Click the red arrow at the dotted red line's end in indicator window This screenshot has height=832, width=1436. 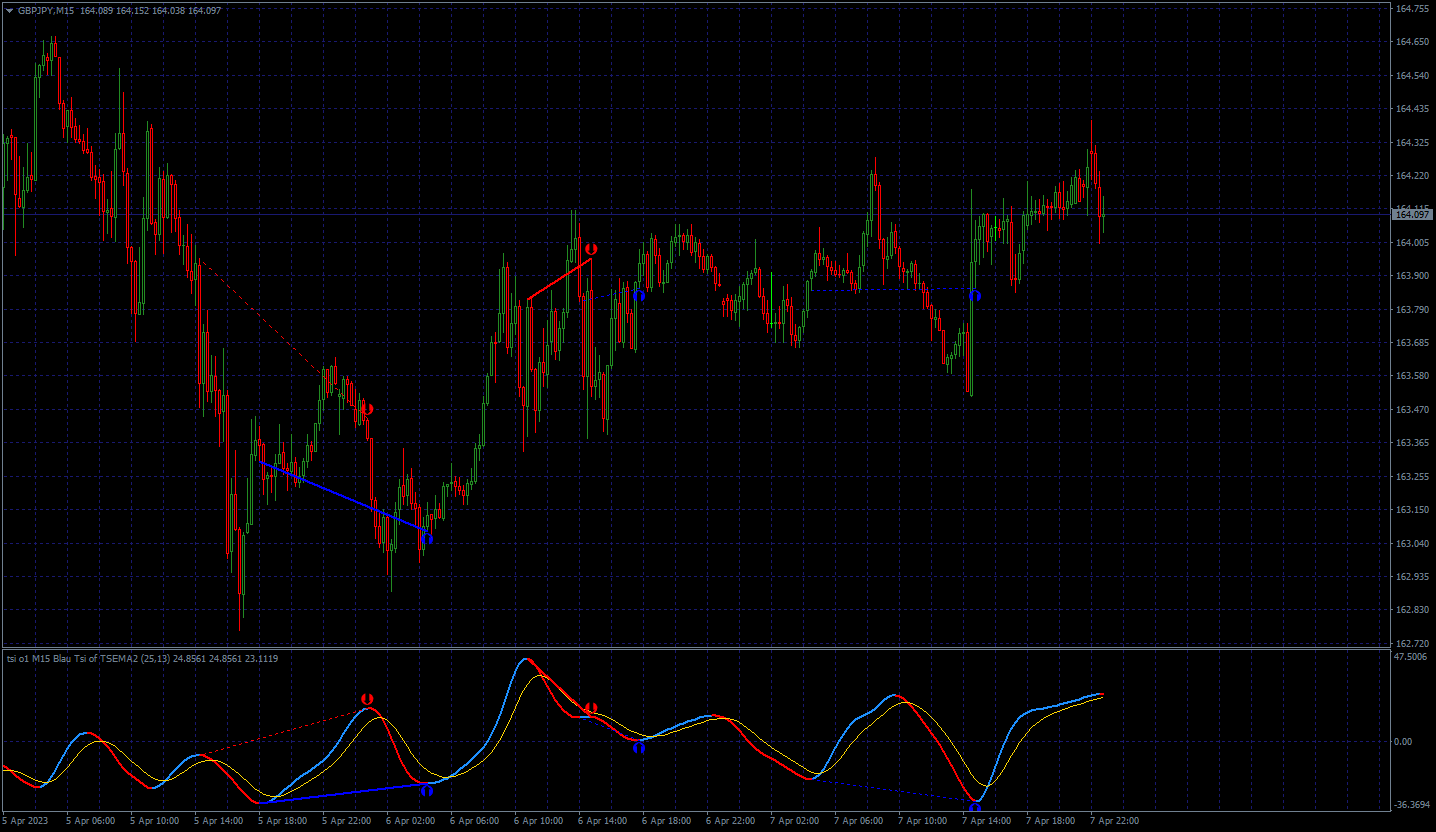(368, 698)
